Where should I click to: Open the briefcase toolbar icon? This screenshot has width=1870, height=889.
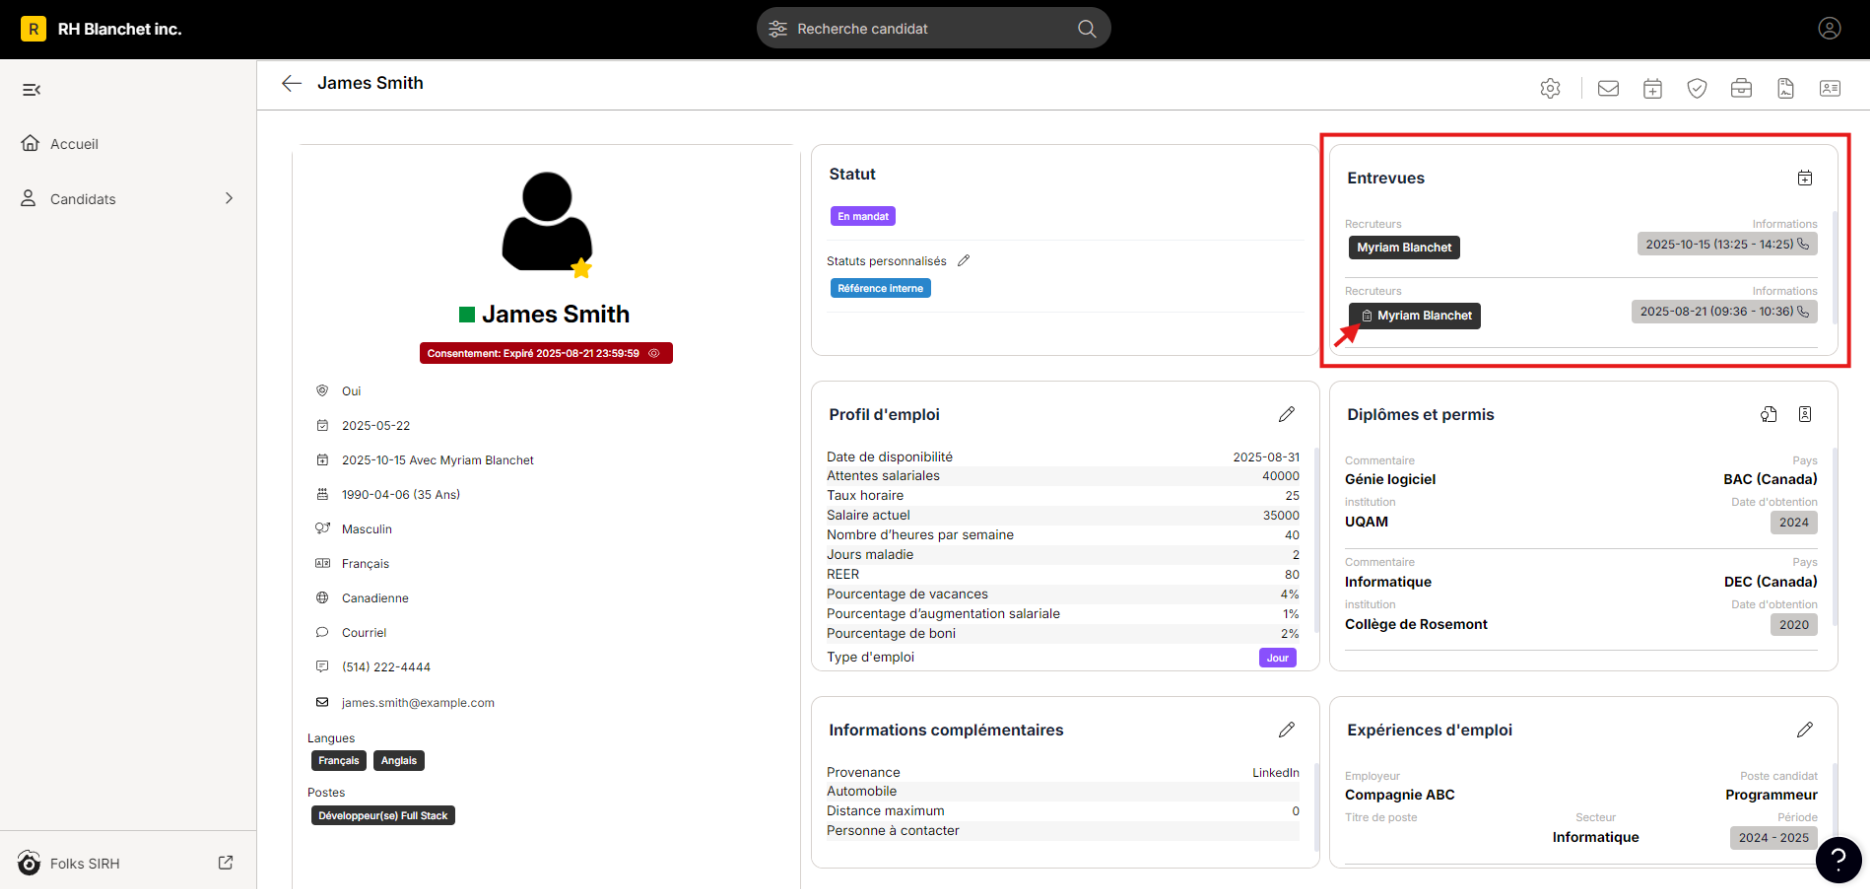point(1741,89)
